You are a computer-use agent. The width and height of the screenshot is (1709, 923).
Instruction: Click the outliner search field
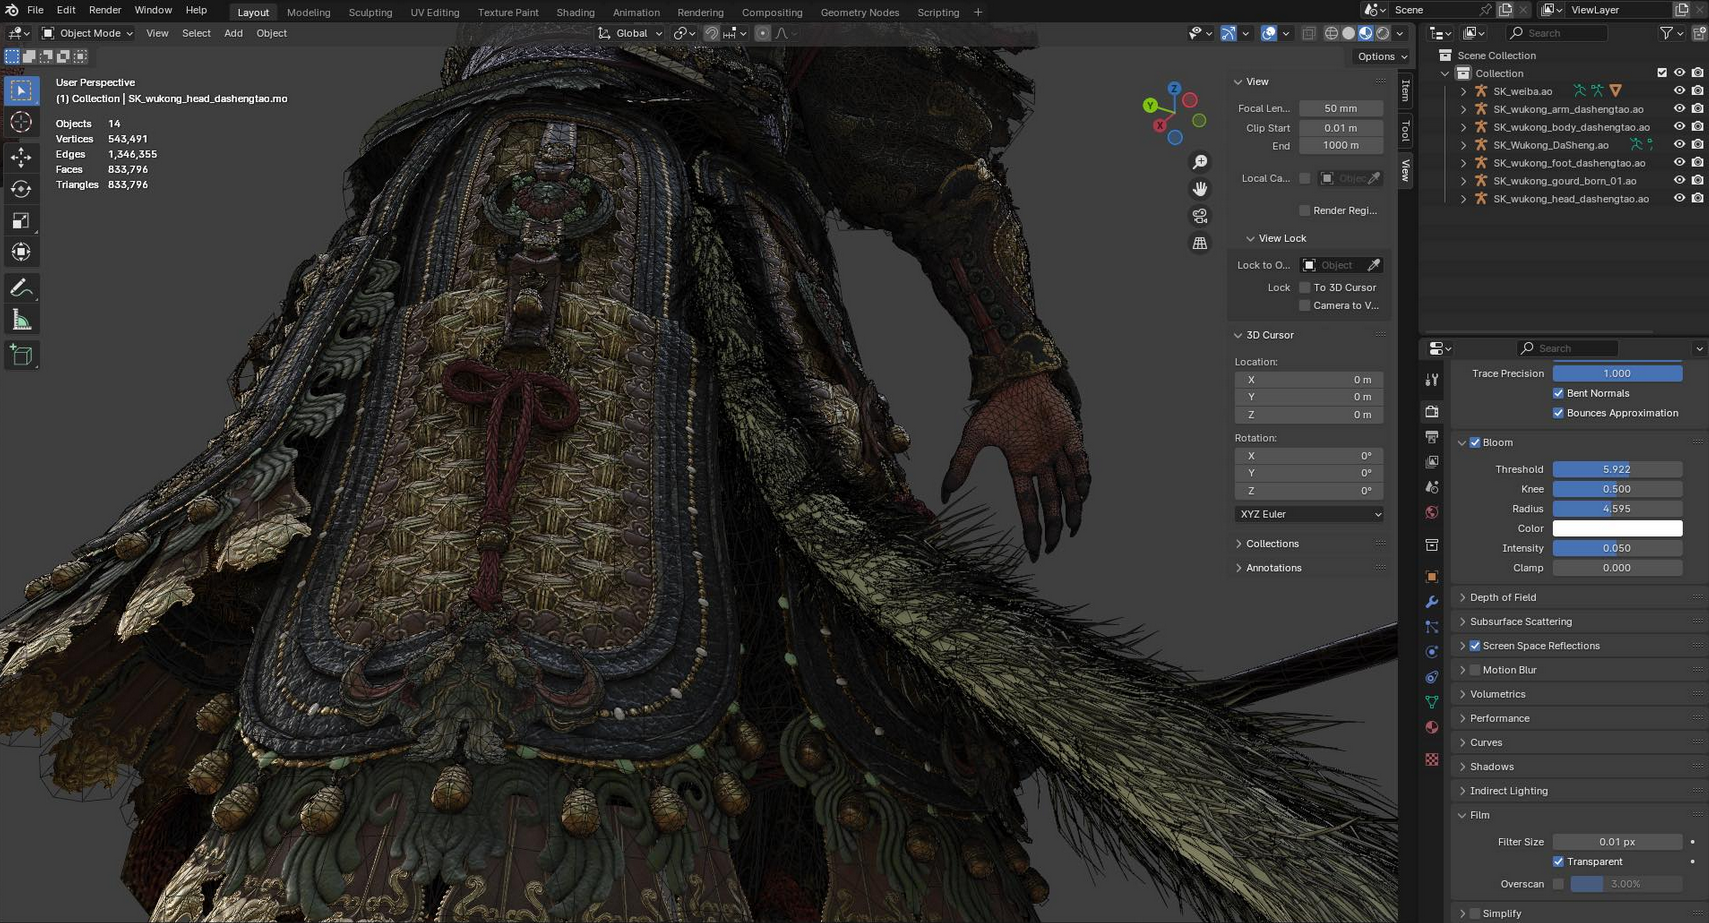[1557, 33]
